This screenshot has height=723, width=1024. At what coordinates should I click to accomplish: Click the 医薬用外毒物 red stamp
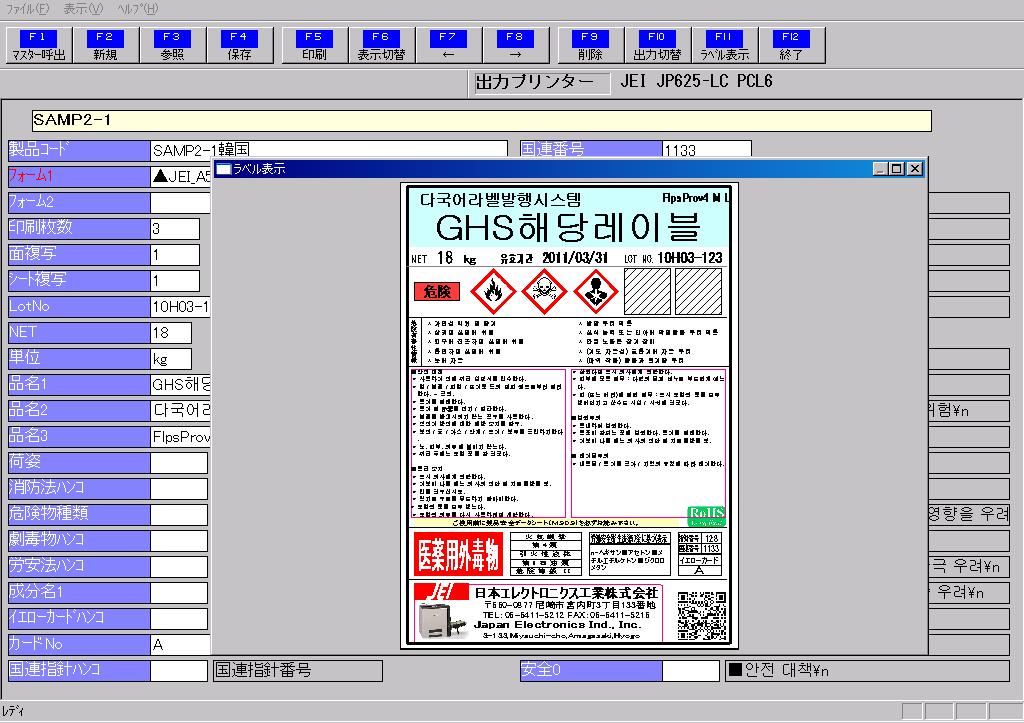pos(458,554)
